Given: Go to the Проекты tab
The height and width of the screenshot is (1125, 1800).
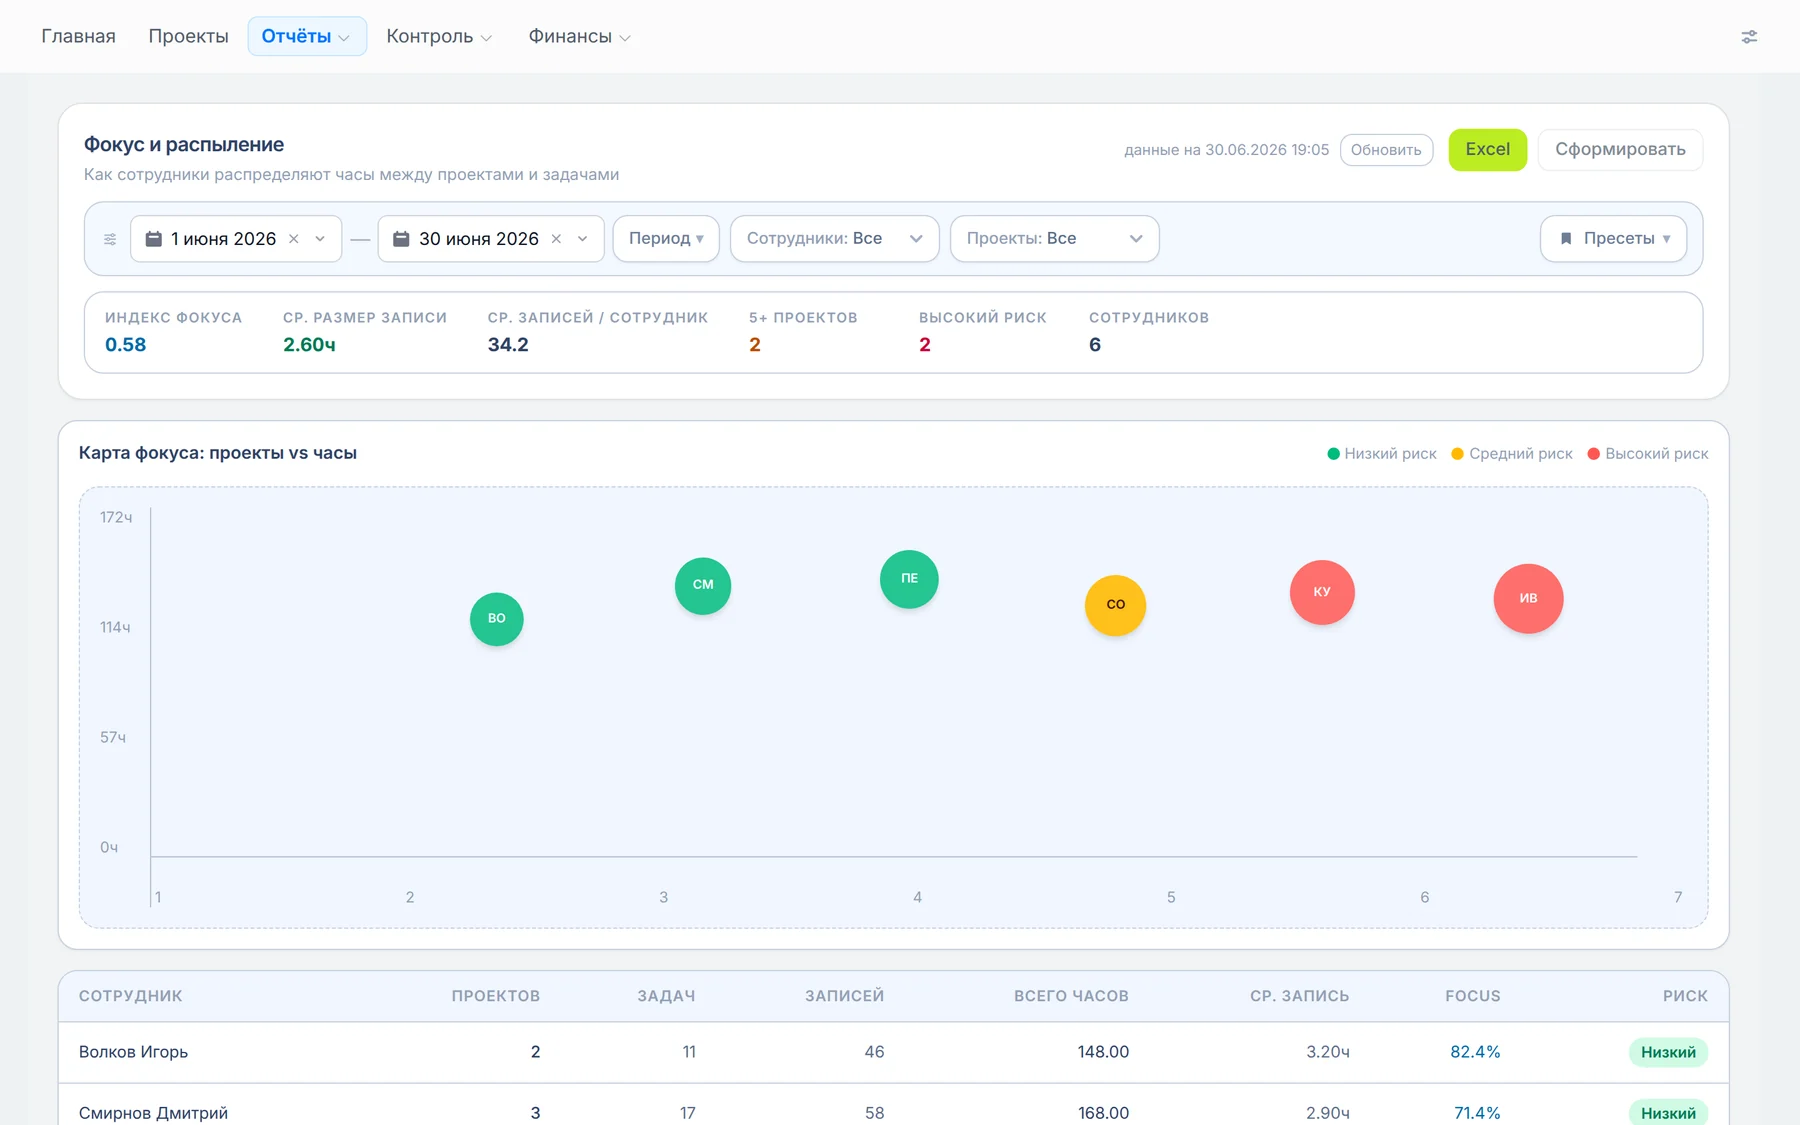Looking at the screenshot, I should [188, 36].
